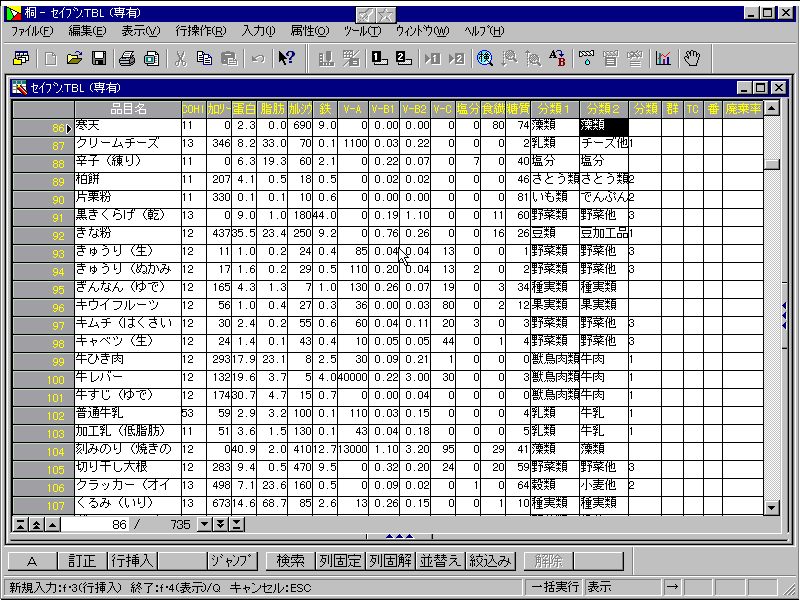Click the Print icon in toolbar
Image resolution: width=800 pixels, height=600 pixels.
128,58
